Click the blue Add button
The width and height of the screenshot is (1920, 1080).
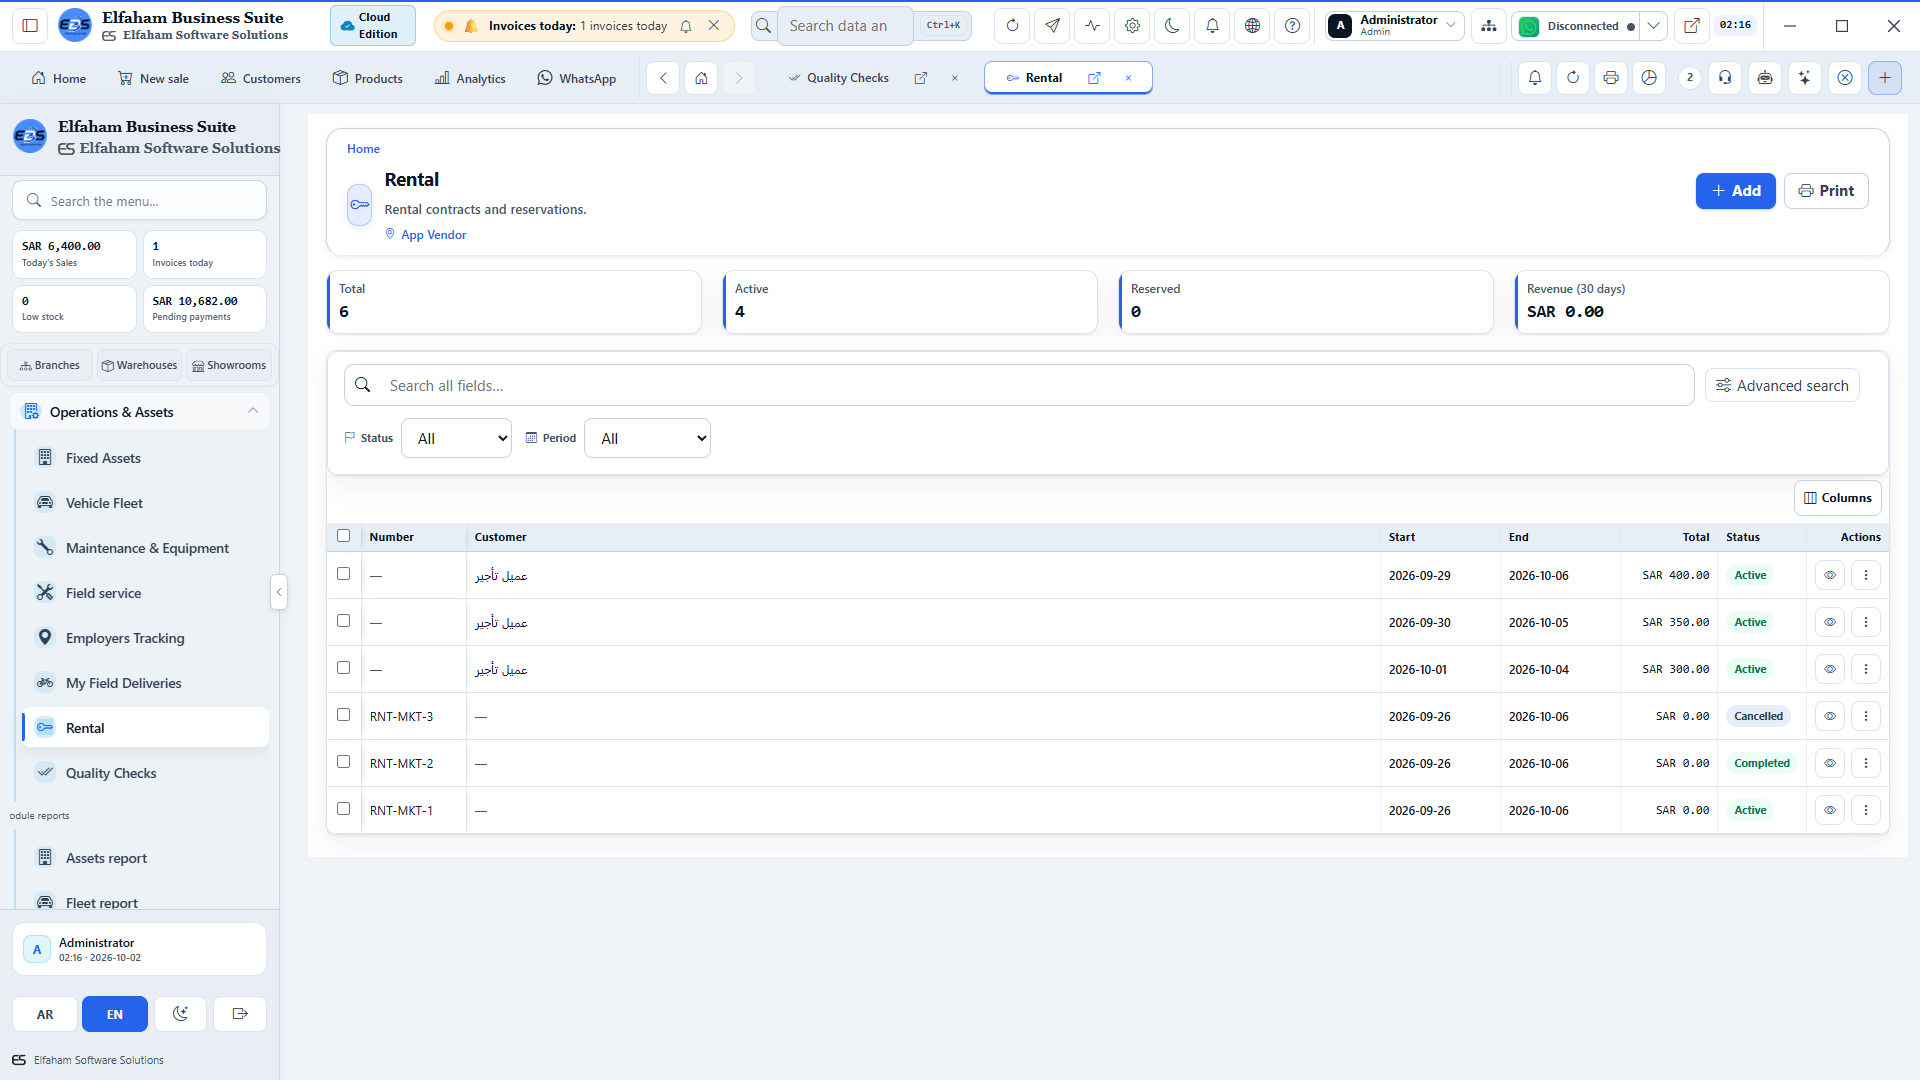coord(1735,191)
